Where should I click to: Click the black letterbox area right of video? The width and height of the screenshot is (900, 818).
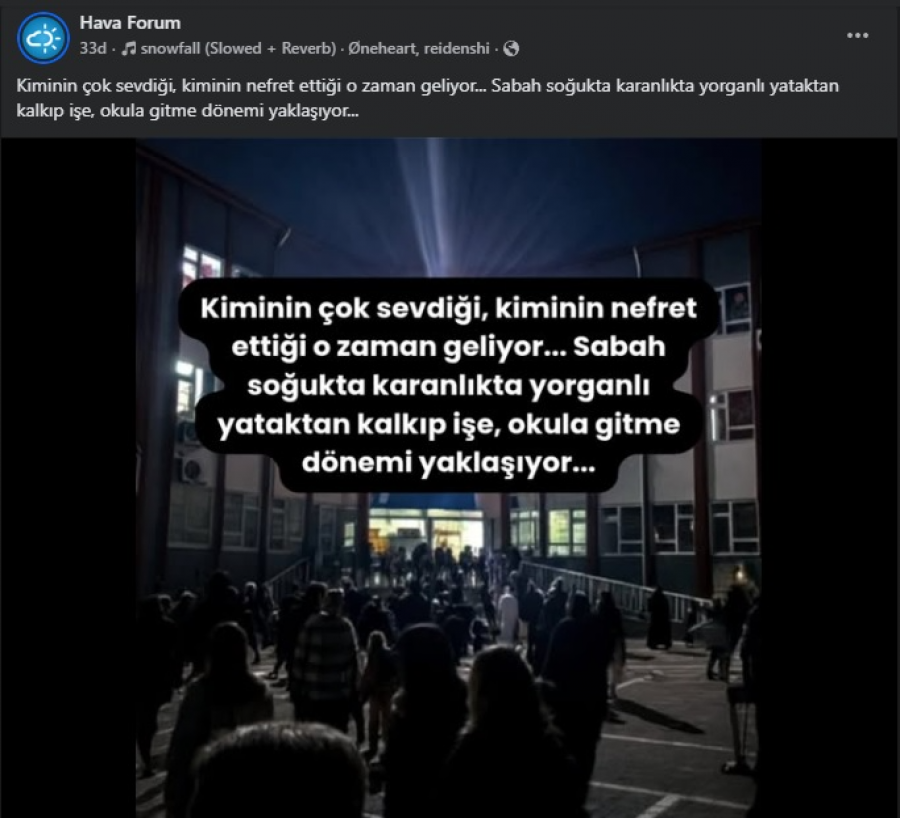[828, 478]
